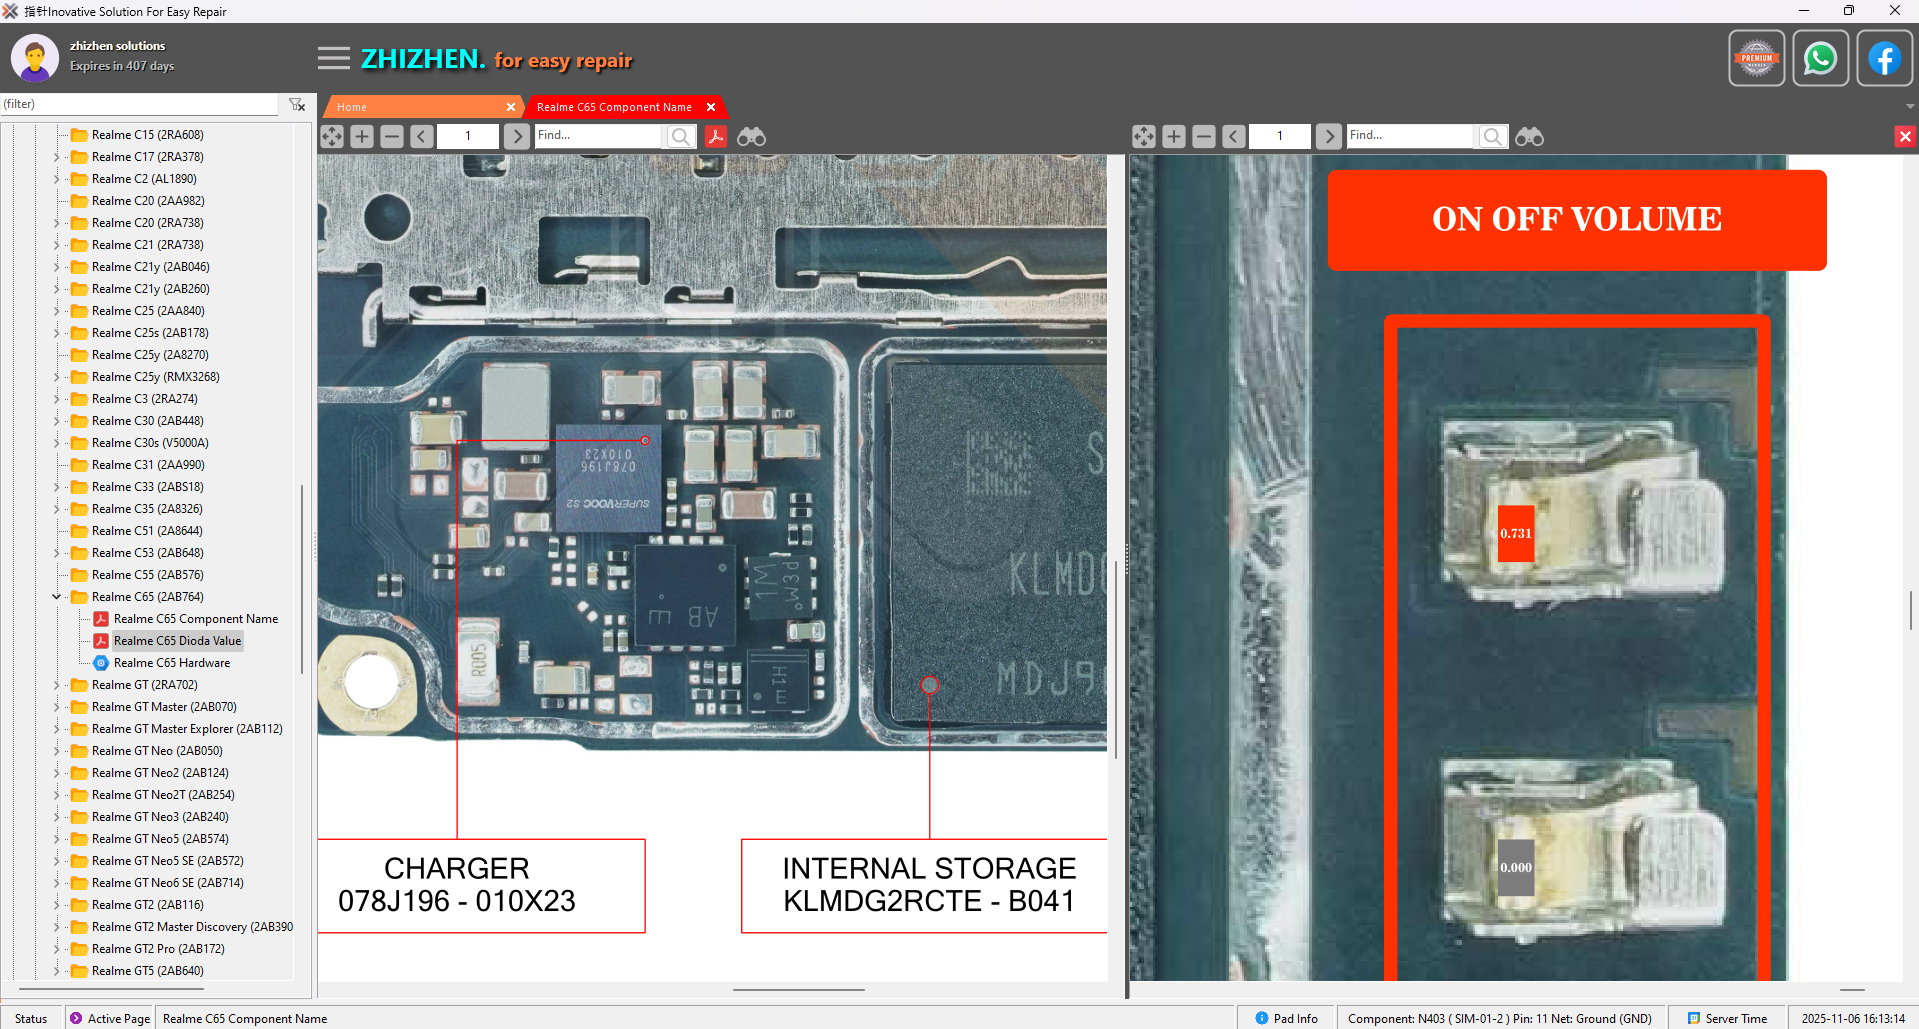Open the PDF icon in left viewer toolbar

tap(716, 137)
